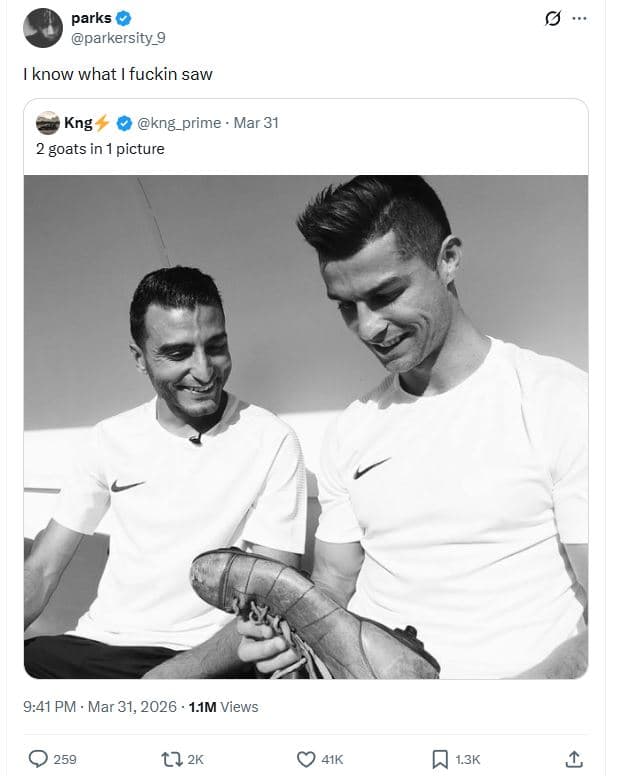This screenshot has height=776, width=617.
Task: Open the parks display name link
Action: click(x=91, y=18)
